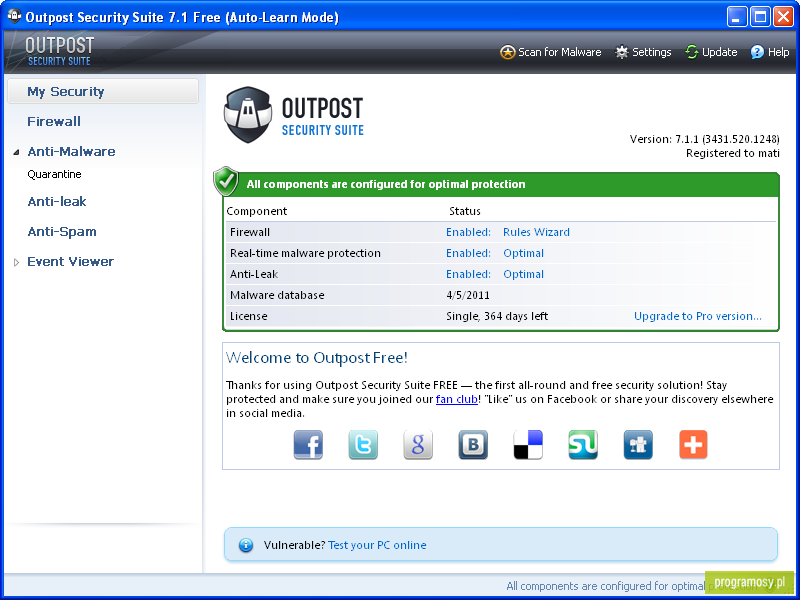Click the Settings gear icon

[x=621, y=52]
